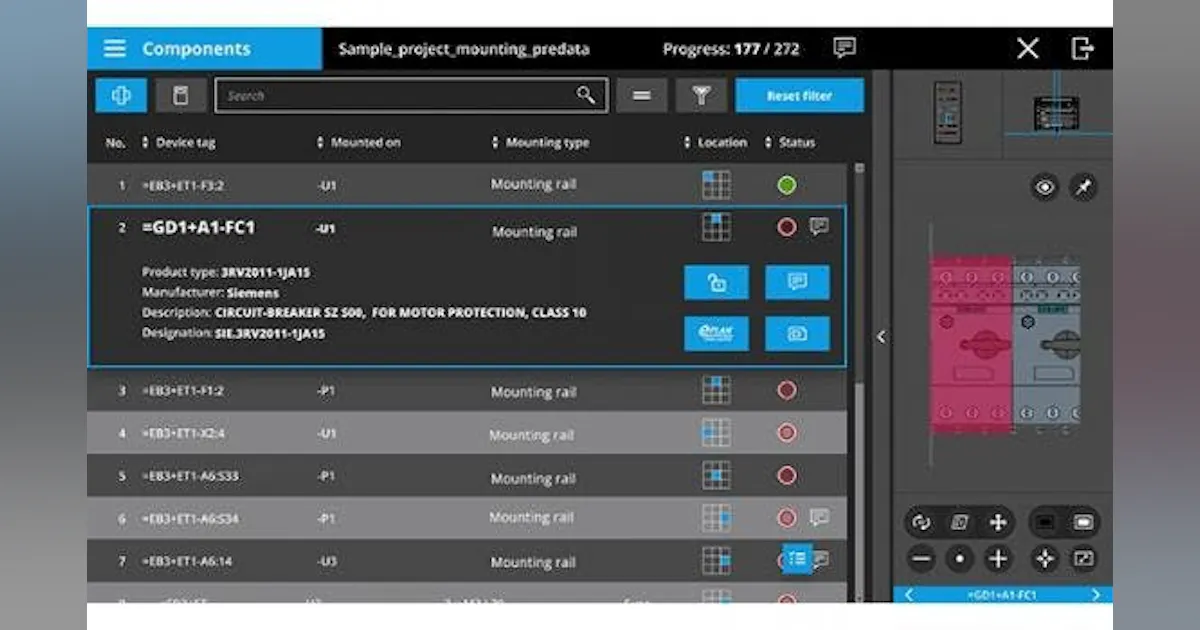Select the mounting components view icon
Screen dimensions: 1200x630
pyautogui.click(x=120, y=95)
